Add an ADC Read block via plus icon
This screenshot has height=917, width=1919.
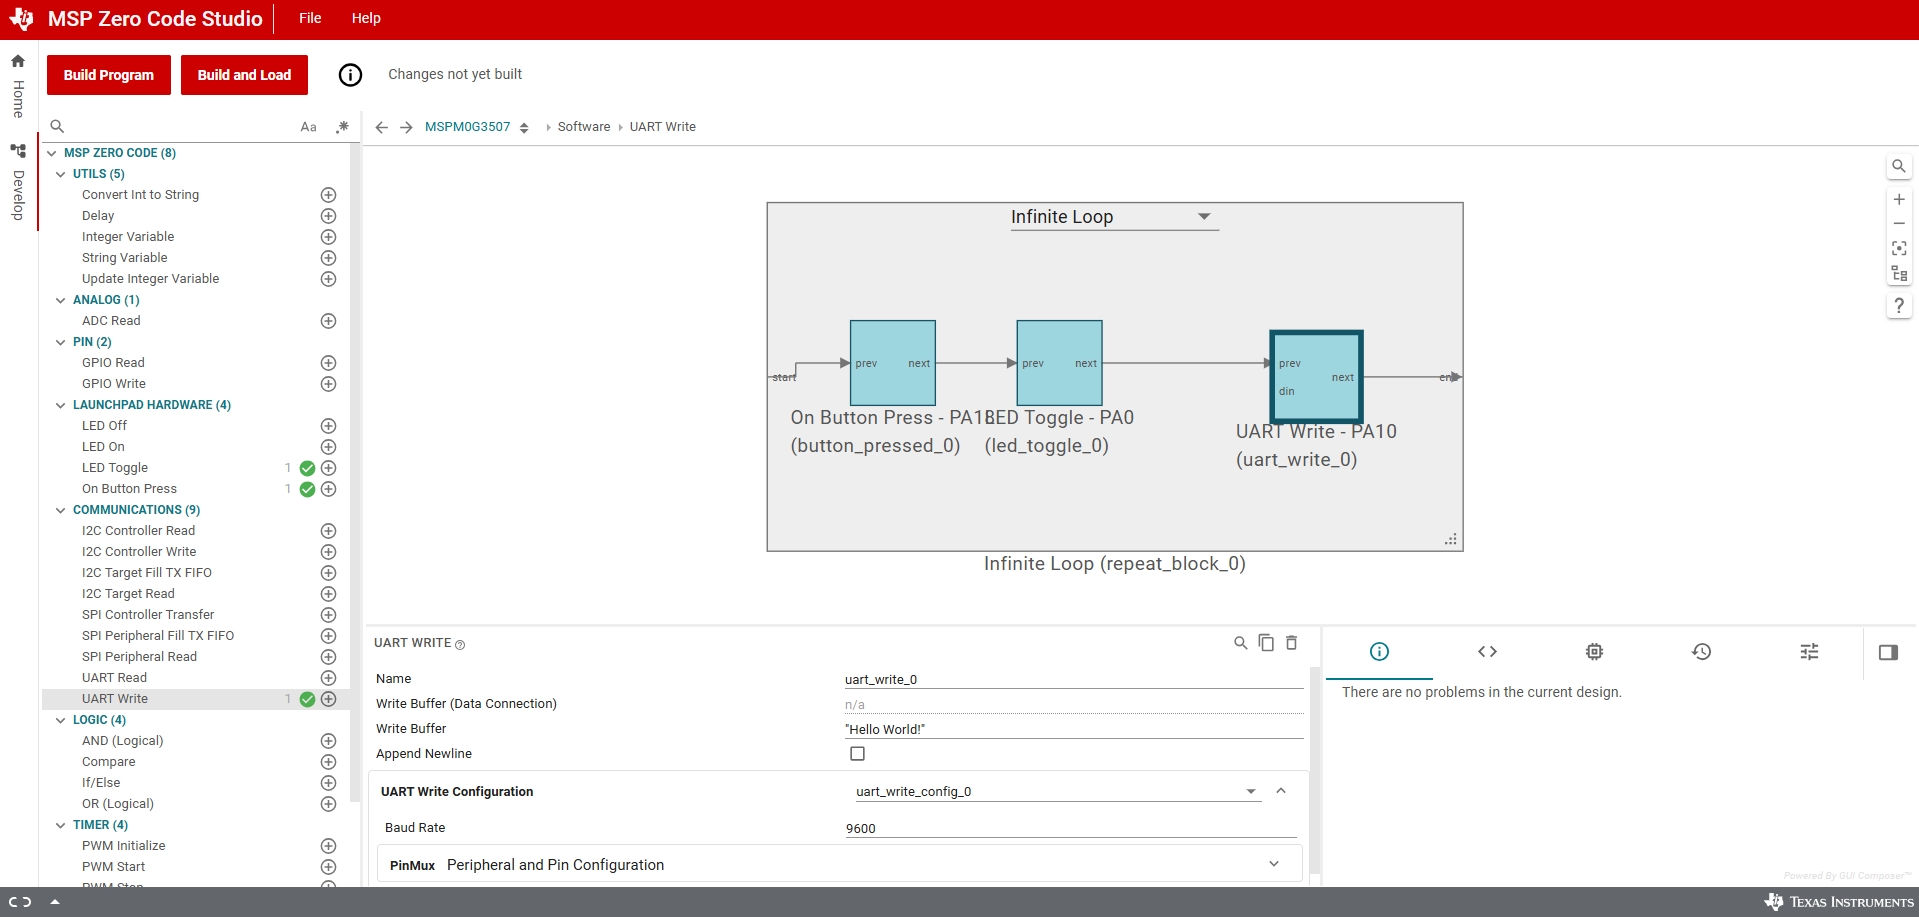[328, 321]
